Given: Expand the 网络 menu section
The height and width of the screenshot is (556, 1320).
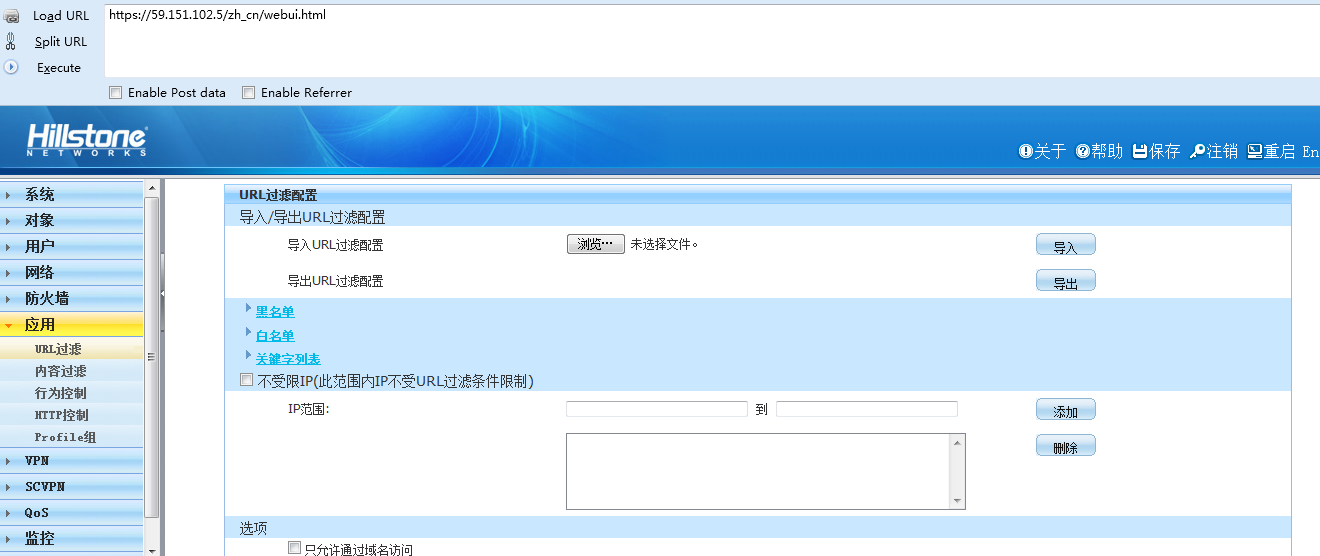Looking at the screenshot, I should 72,272.
